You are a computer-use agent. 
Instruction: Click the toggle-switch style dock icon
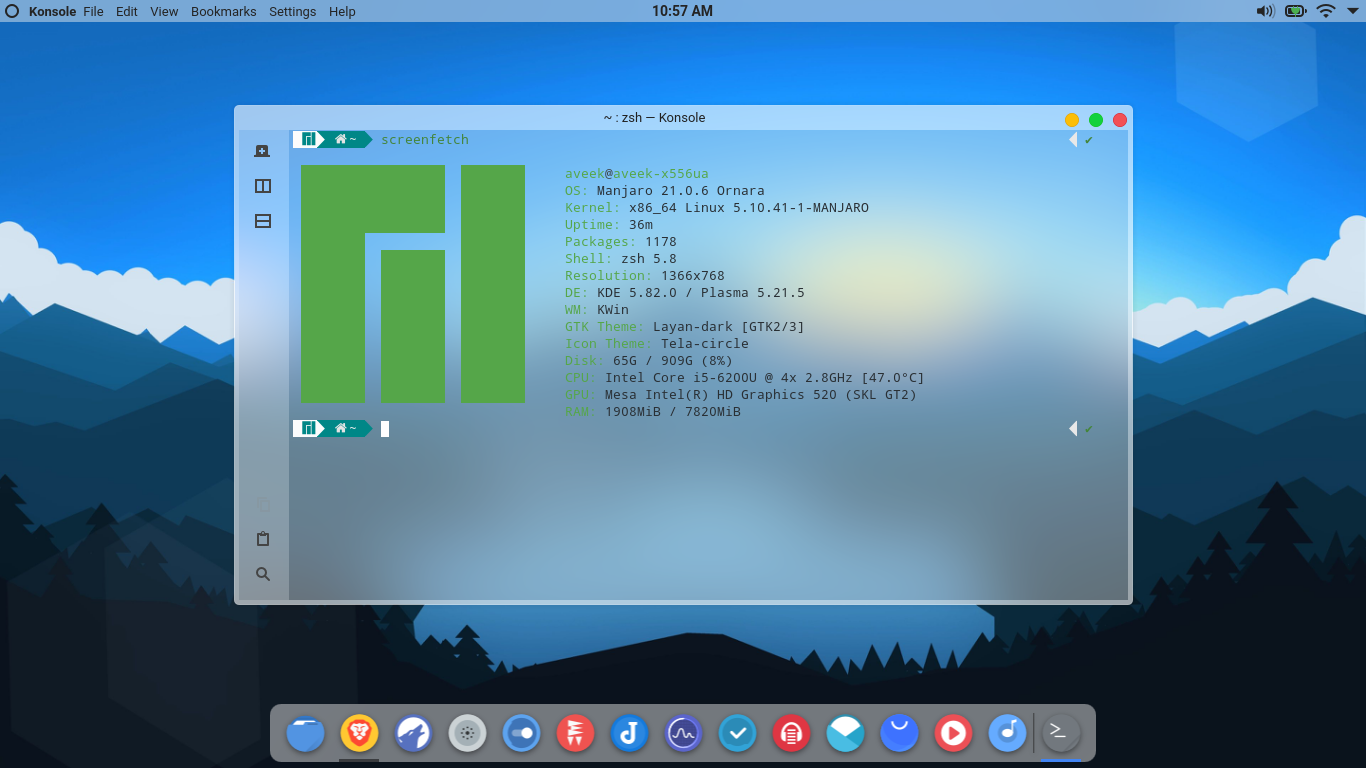point(521,733)
